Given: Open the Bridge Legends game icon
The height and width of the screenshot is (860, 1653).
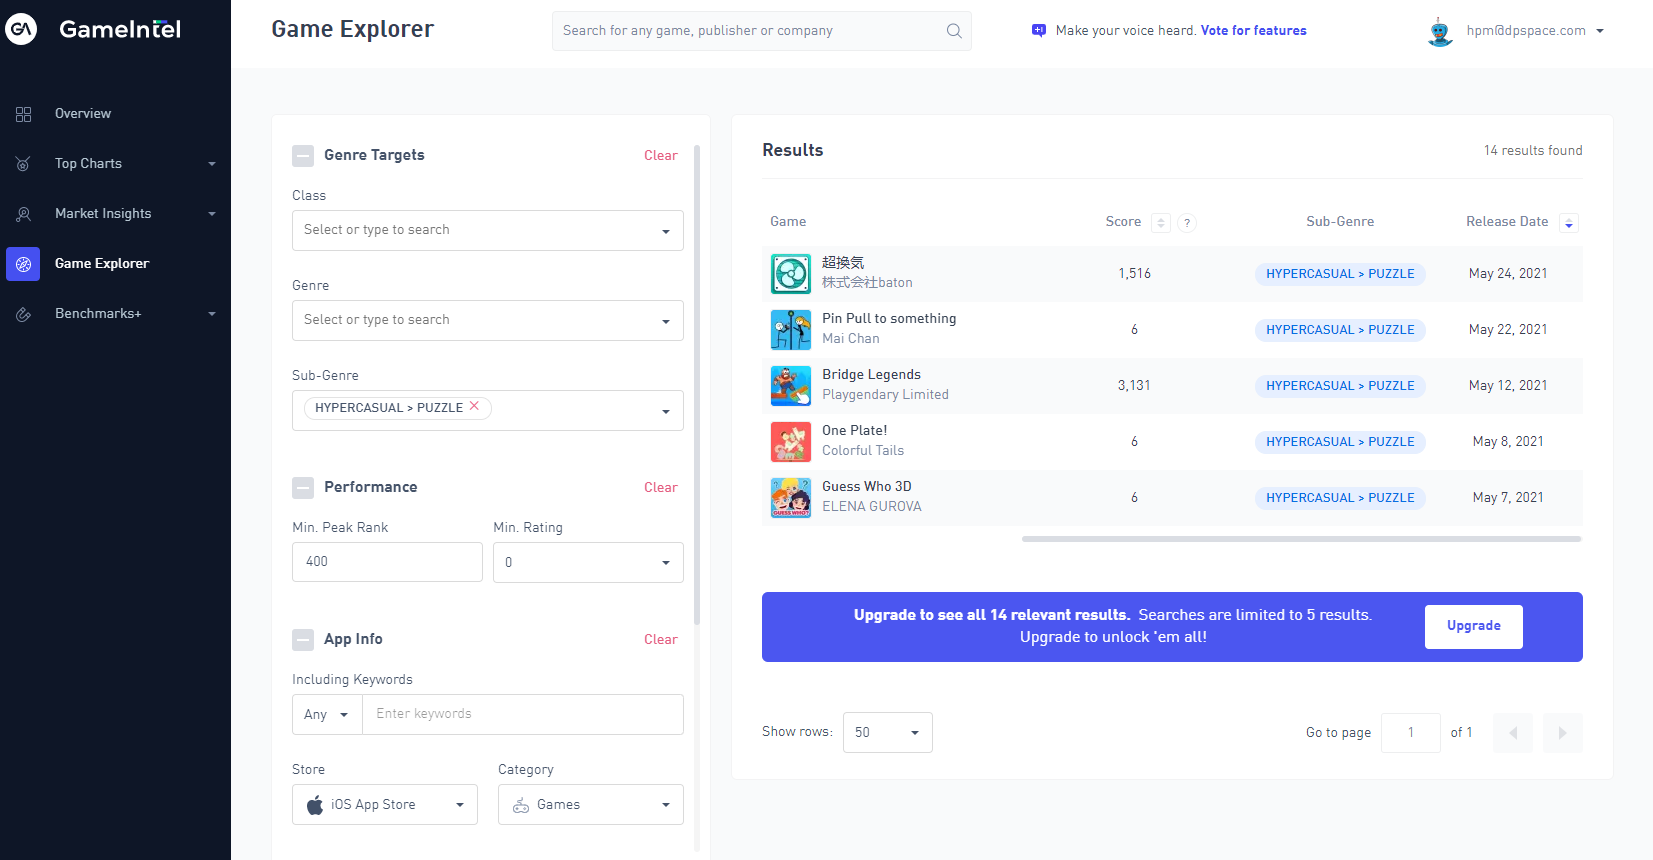Looking at the screenshot, I should coord(791,386).
